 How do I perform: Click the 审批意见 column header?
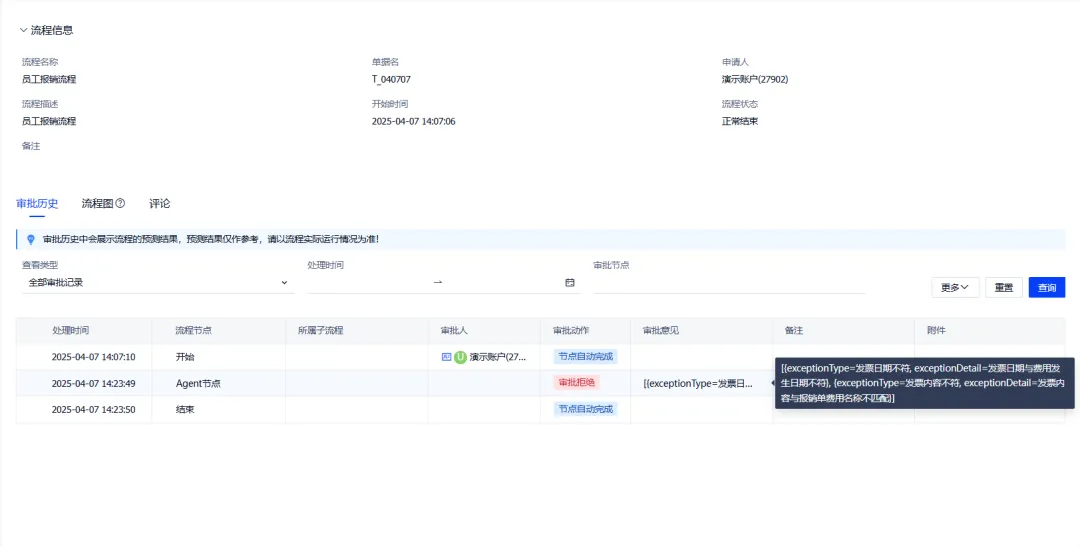[x=661, y=330]
